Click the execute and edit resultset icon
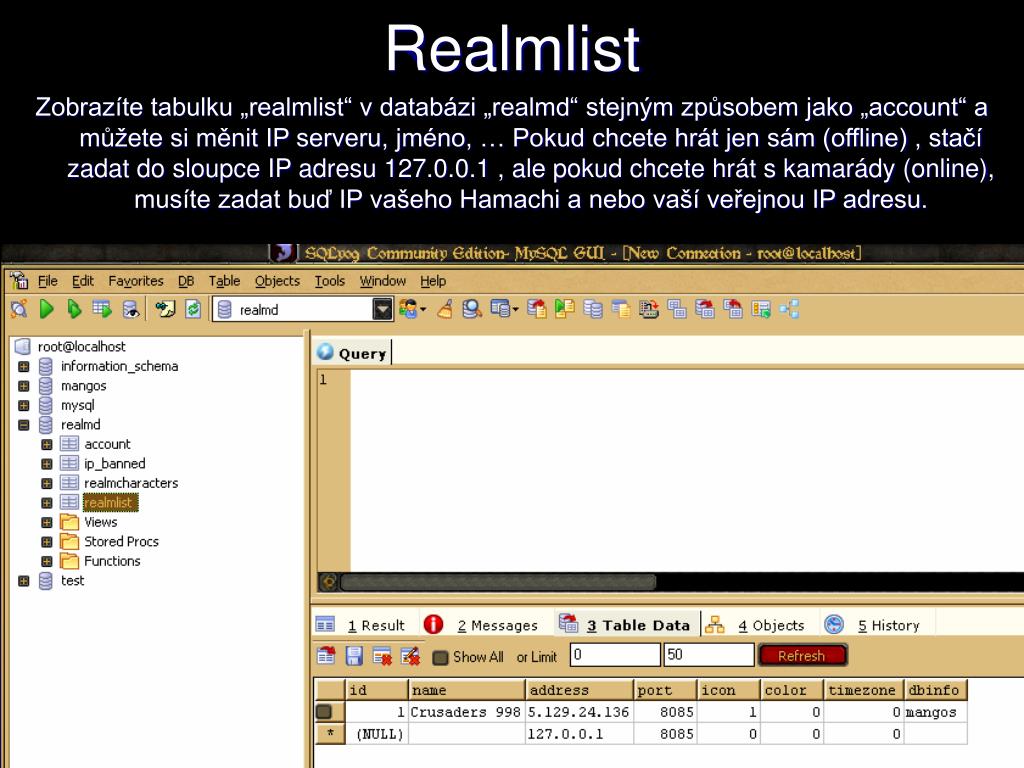This screenshot has height=768, width=1024. pyautogui.click(x=102, y=309)
